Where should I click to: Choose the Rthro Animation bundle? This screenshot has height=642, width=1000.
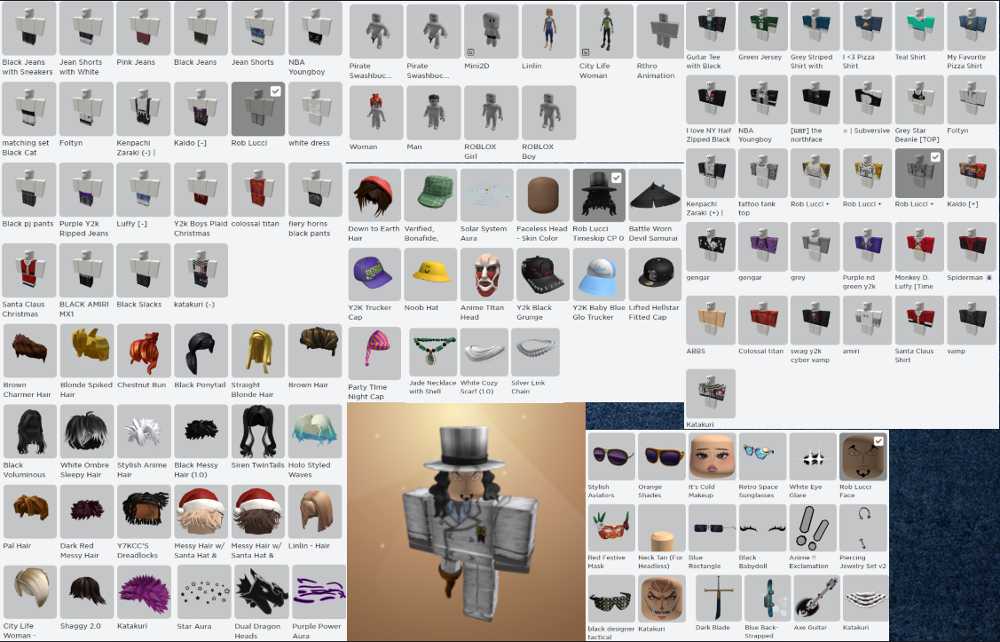tap(660, 31)
